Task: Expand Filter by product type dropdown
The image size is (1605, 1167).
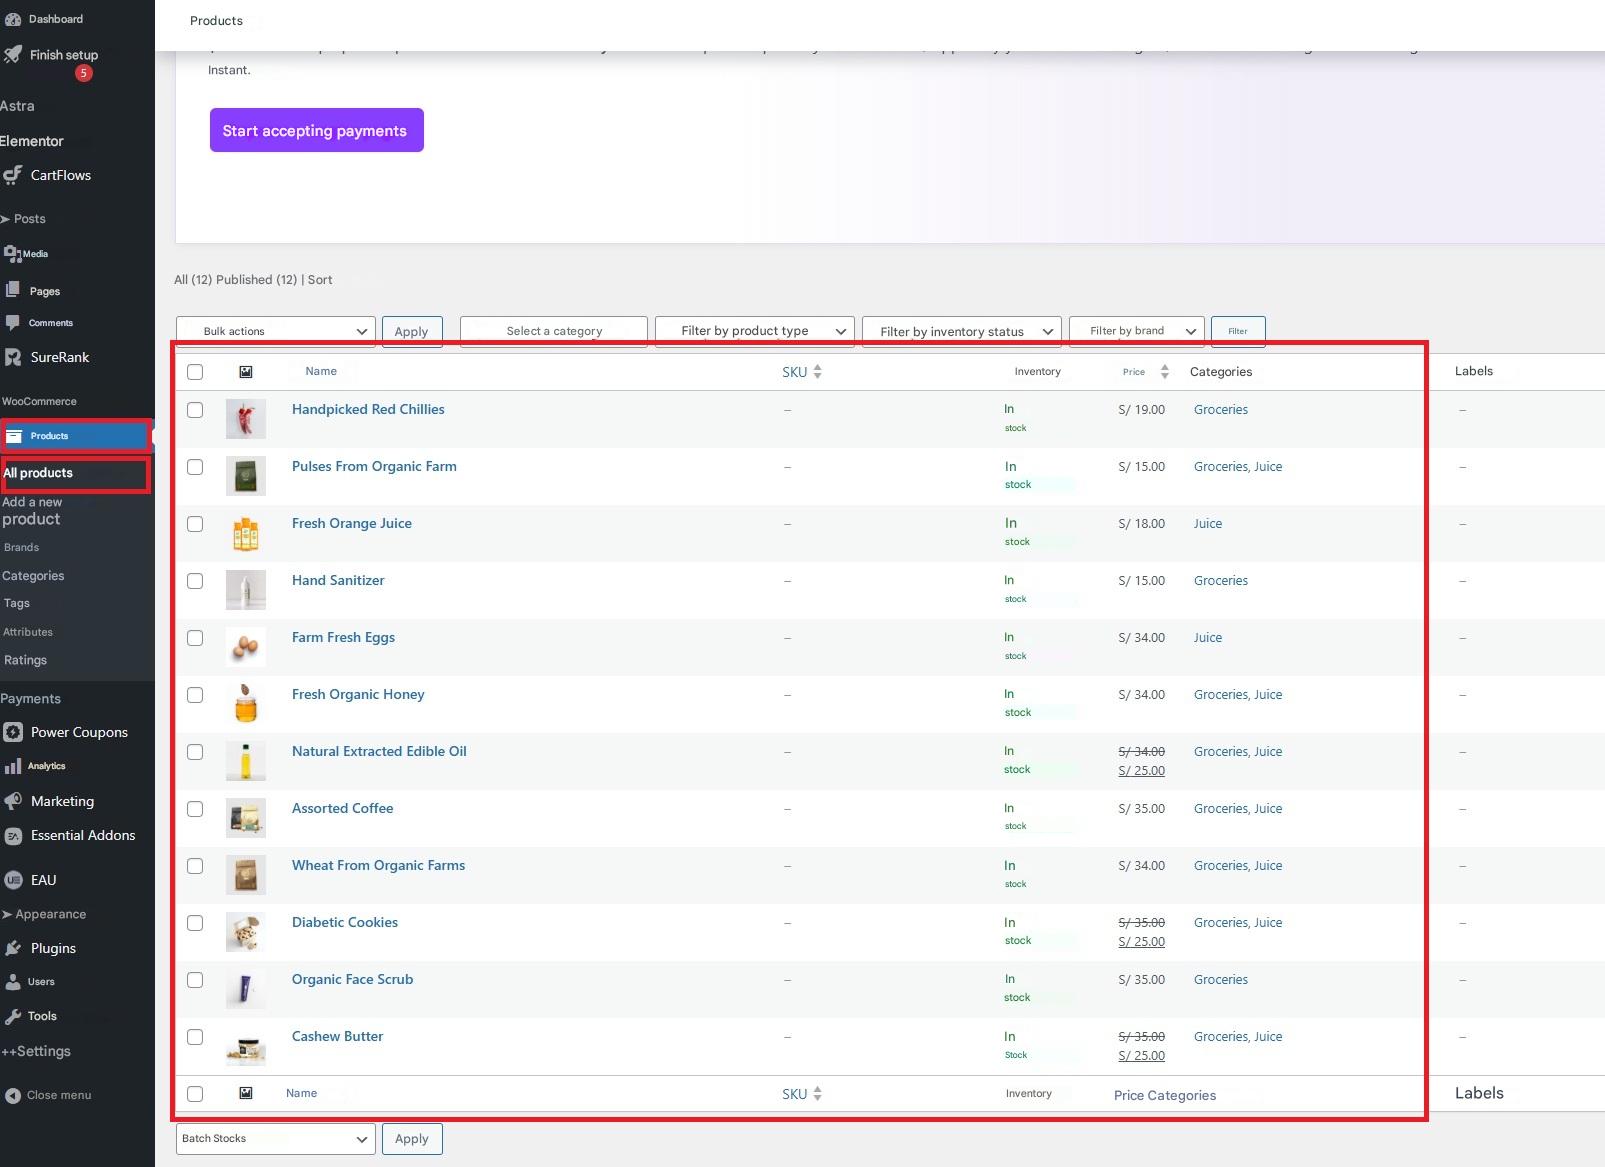Action: click(754, 331)
